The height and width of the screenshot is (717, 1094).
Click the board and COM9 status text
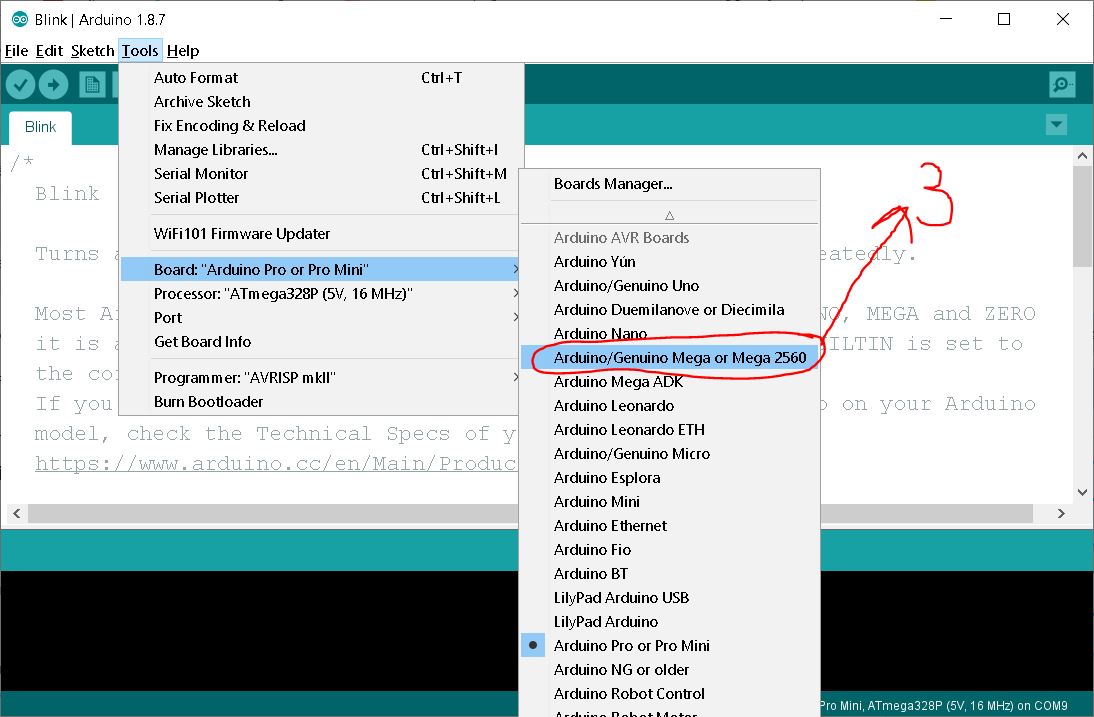point(943,706)
